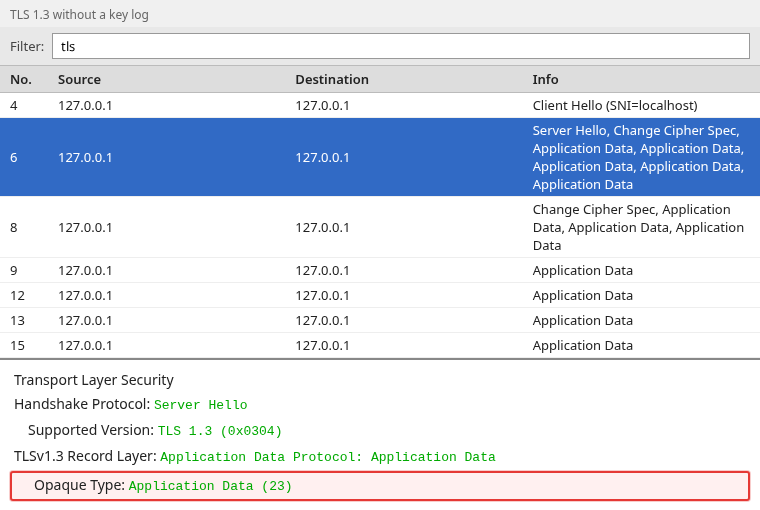Click source 127.0.0.1 of packet 4
Screen dimensions: 760x510
coord(85,106)
